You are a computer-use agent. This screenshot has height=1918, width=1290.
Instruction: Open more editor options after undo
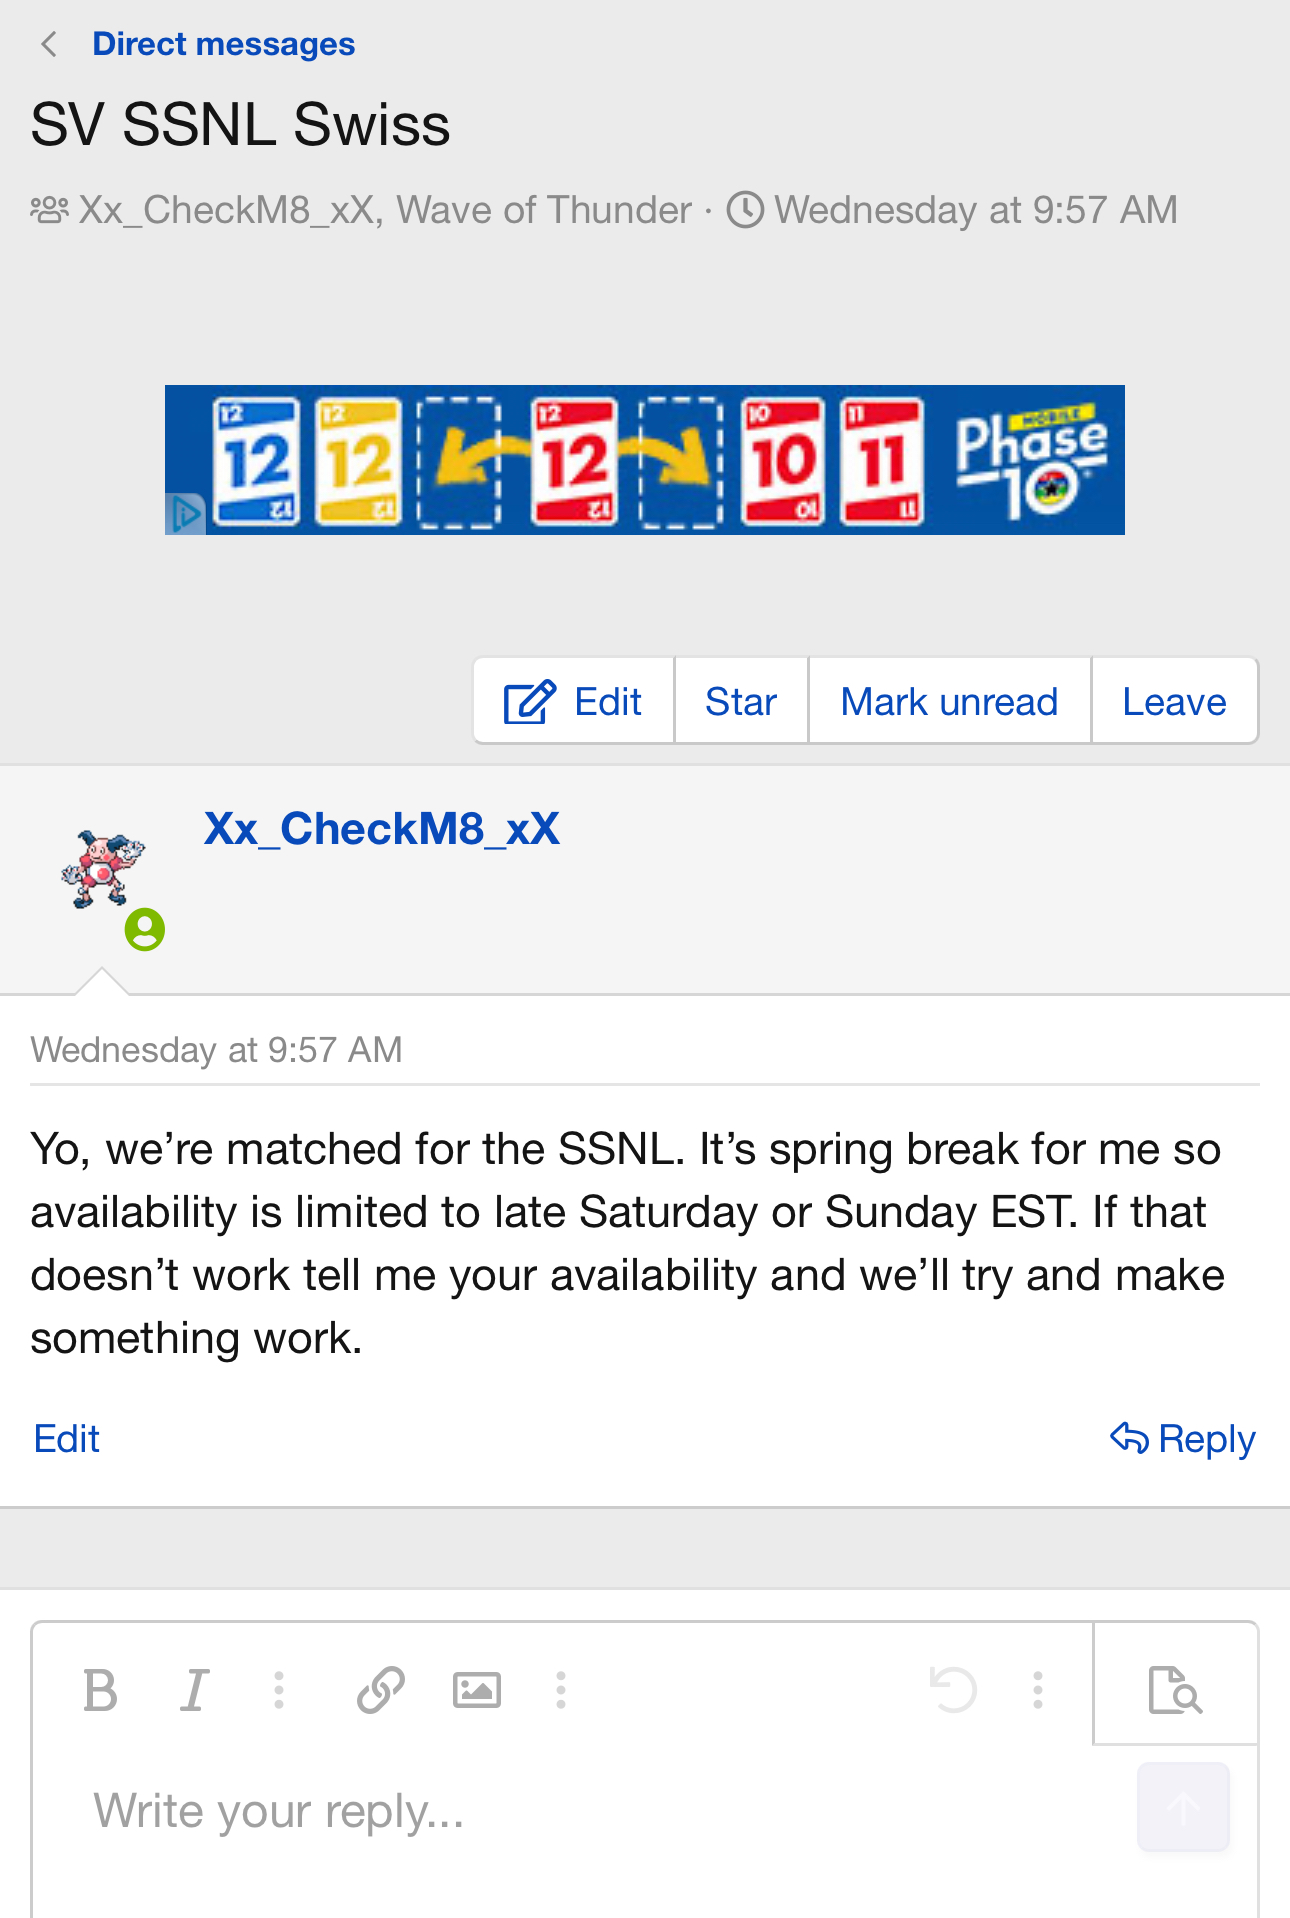click(x=1038, y=1691)
